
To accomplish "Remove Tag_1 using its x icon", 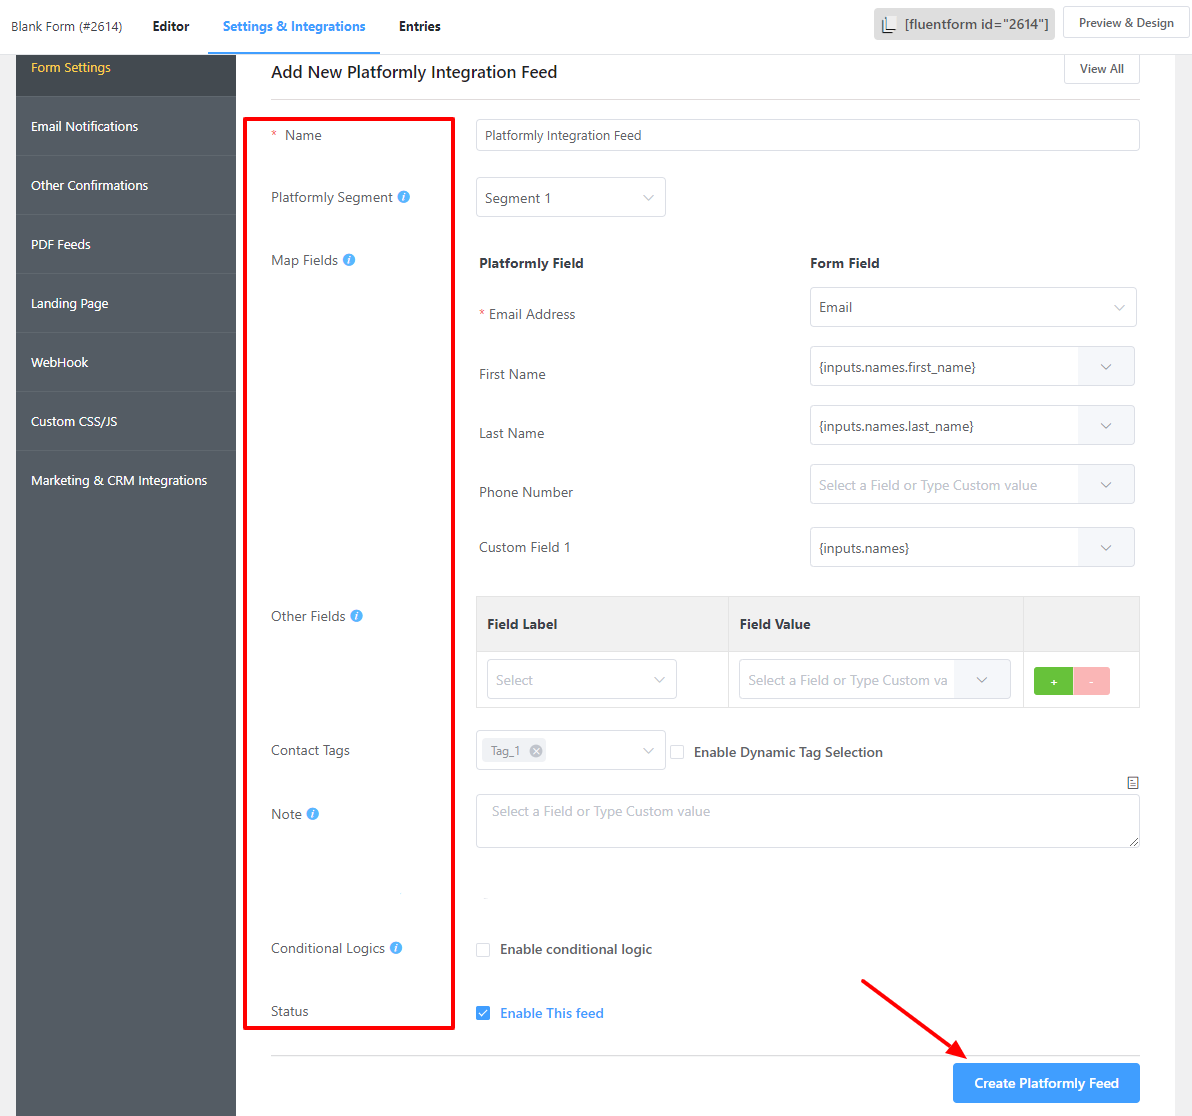I will coord(536,751).
